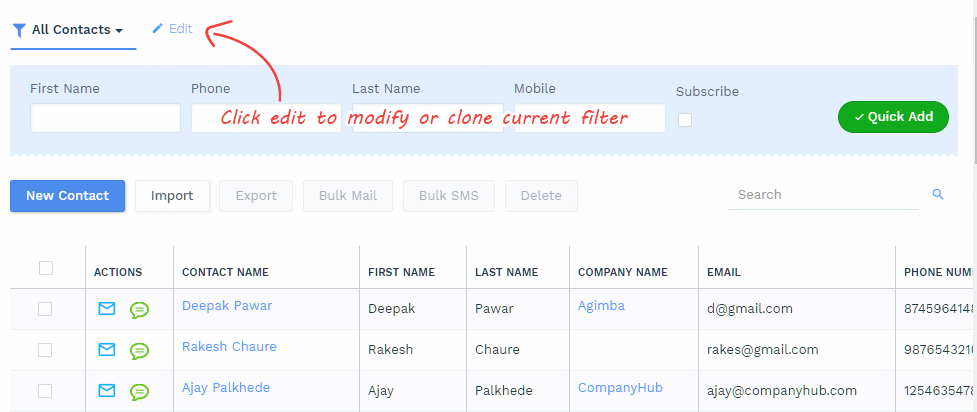Open the Deepak Pawar contact link
Screen dimensions: 977x412
(227, 306)
